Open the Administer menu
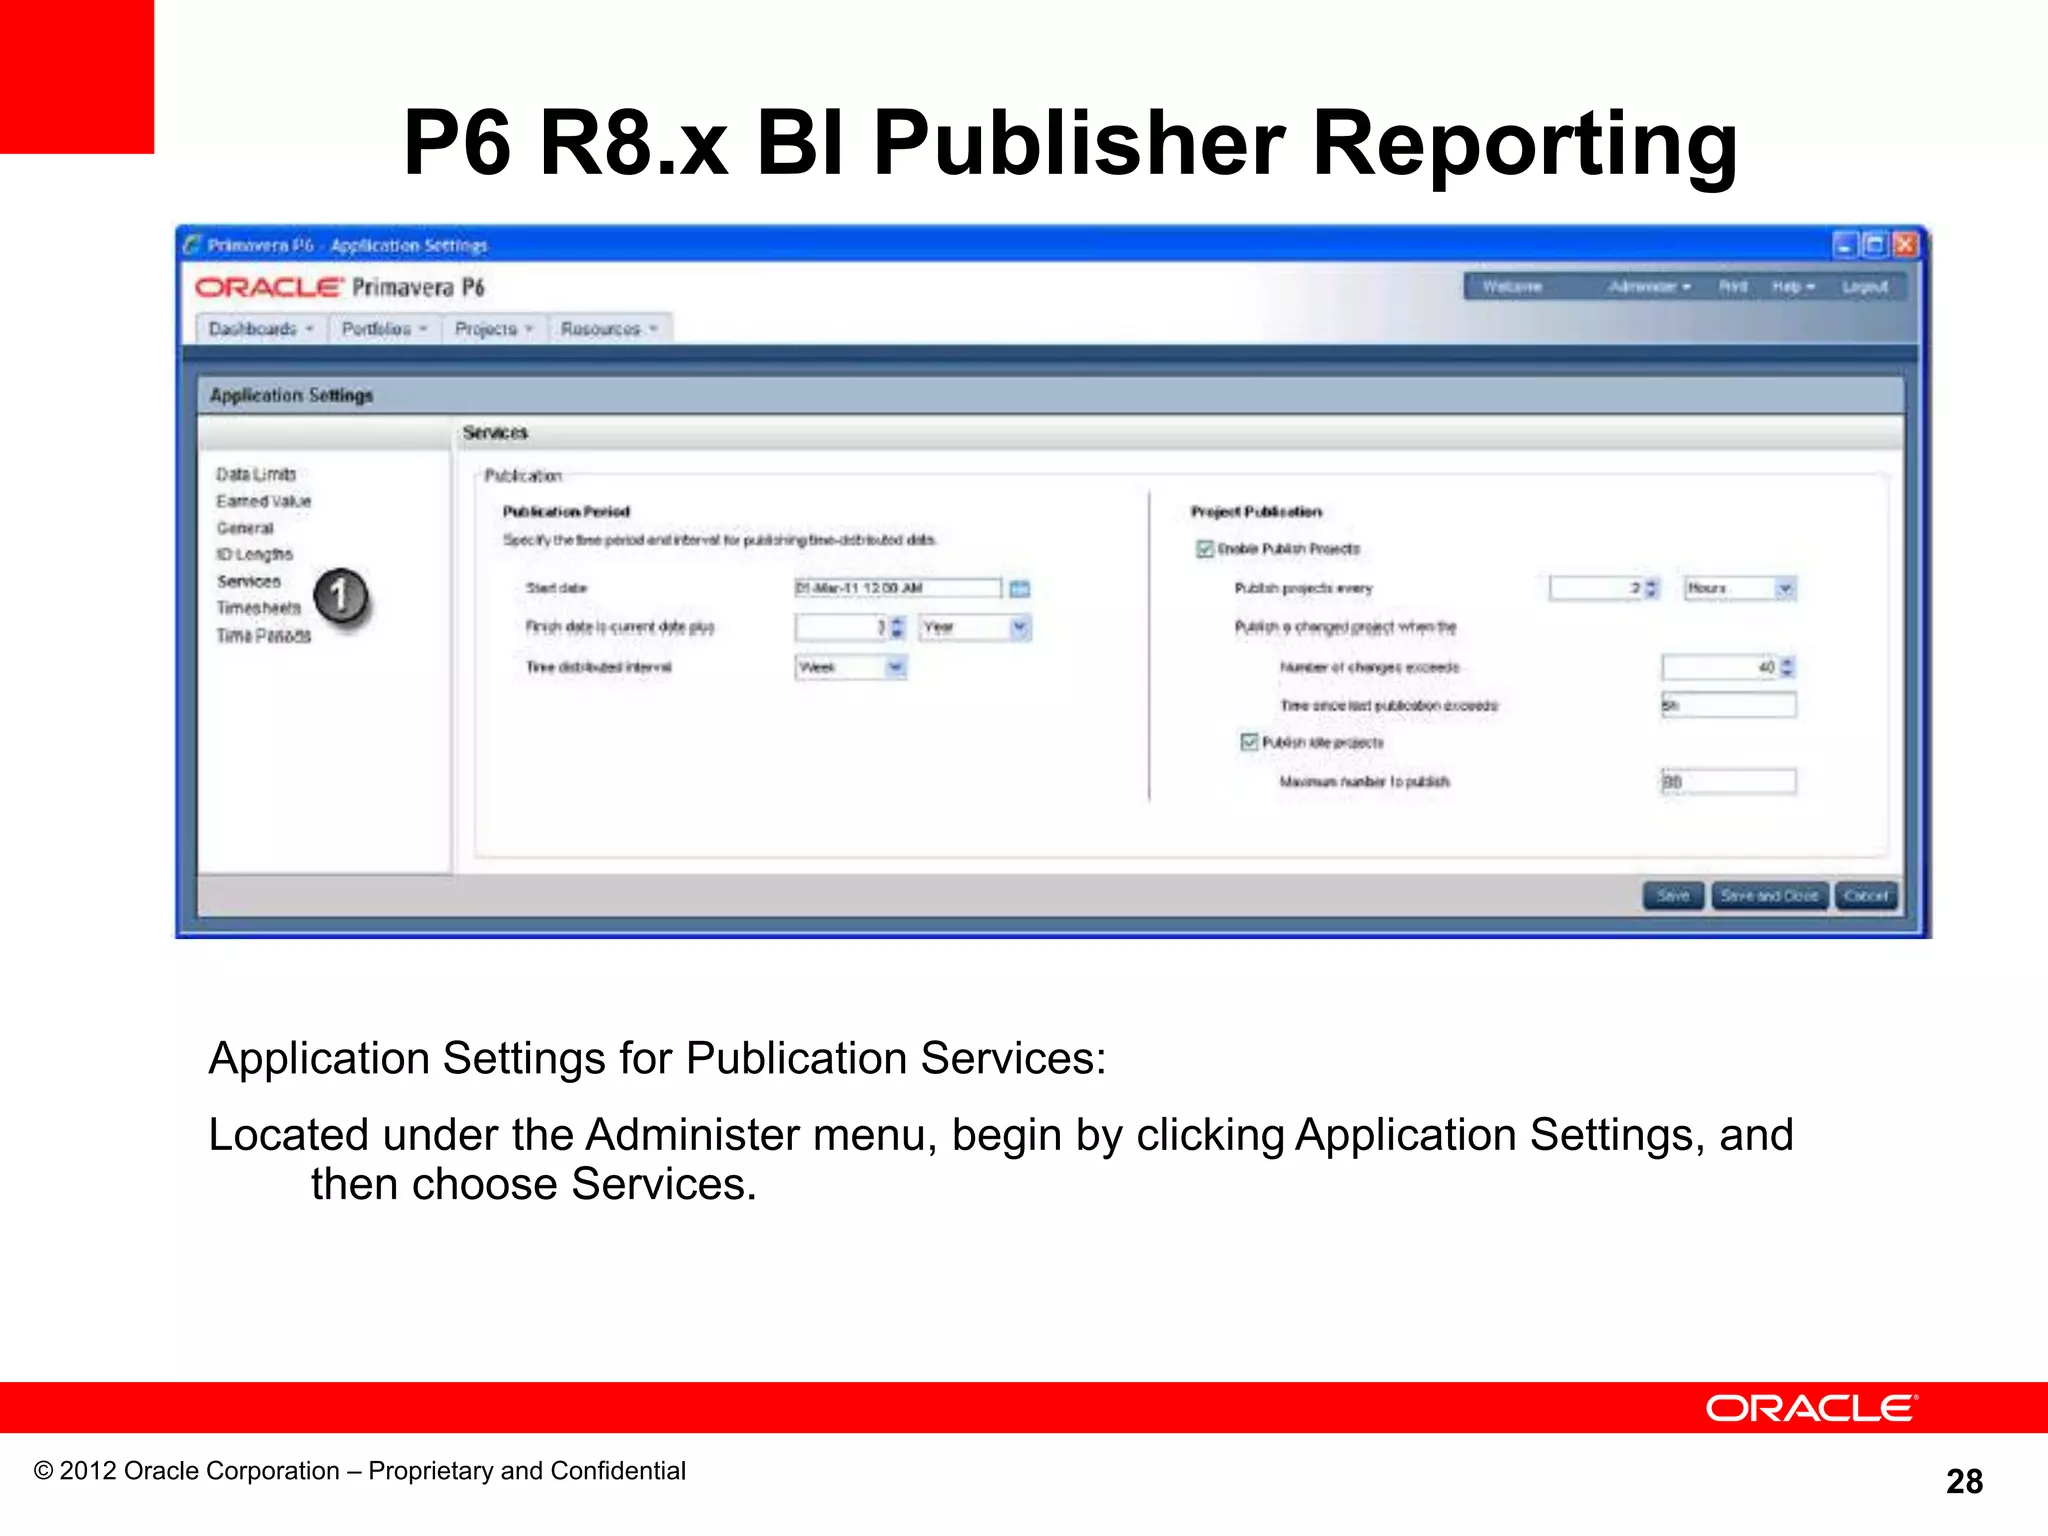The image size is (2048, 1536). click(x=1649, y=287)
